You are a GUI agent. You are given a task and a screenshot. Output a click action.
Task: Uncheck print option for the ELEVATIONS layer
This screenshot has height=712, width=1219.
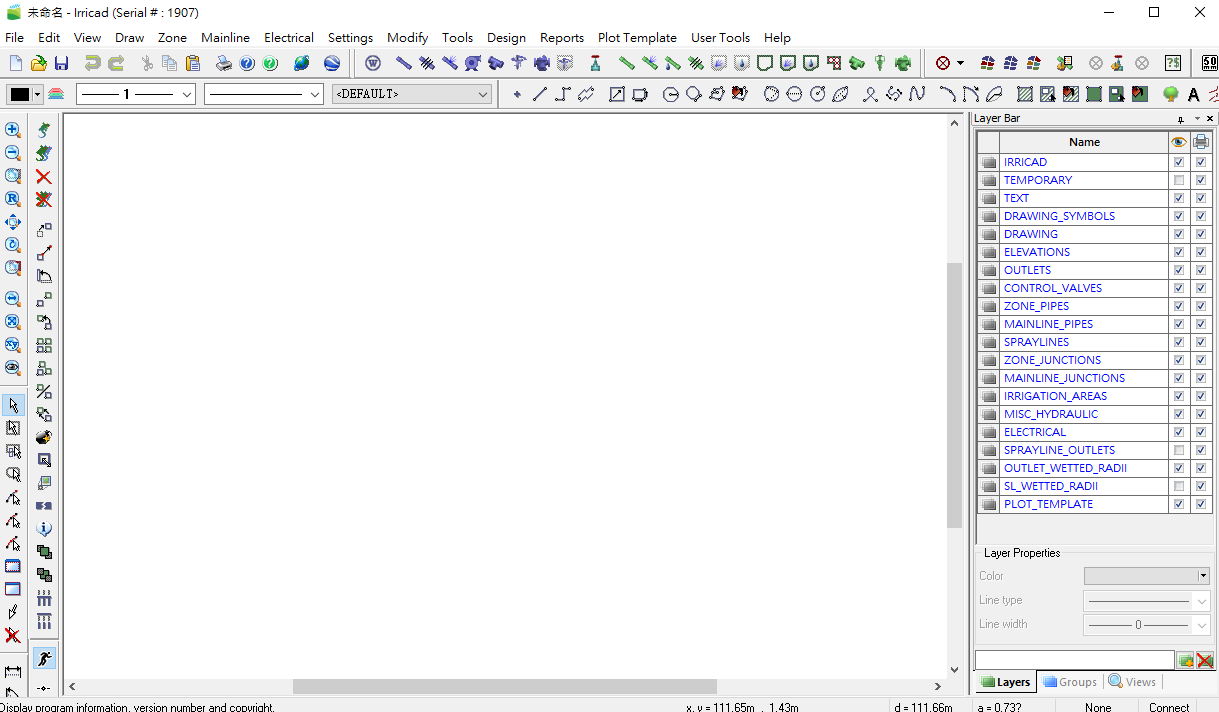(x=1201, y=252)
